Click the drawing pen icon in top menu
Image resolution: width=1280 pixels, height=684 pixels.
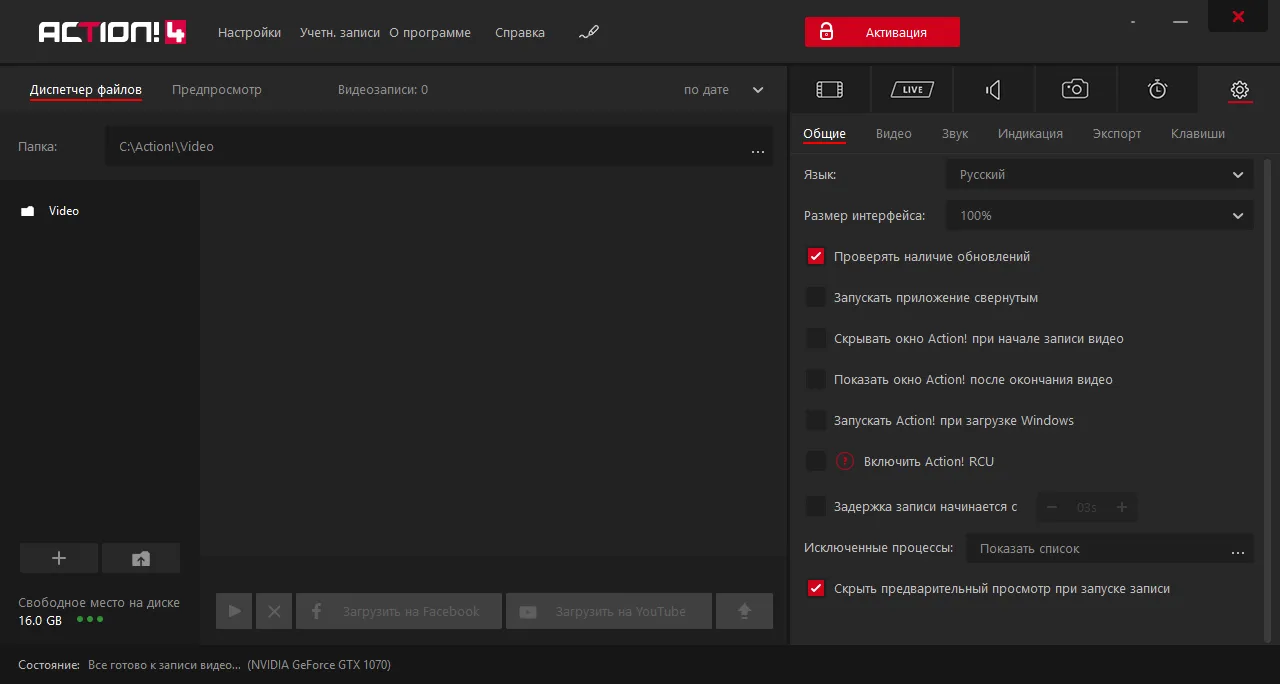click(x=589, y=33)
